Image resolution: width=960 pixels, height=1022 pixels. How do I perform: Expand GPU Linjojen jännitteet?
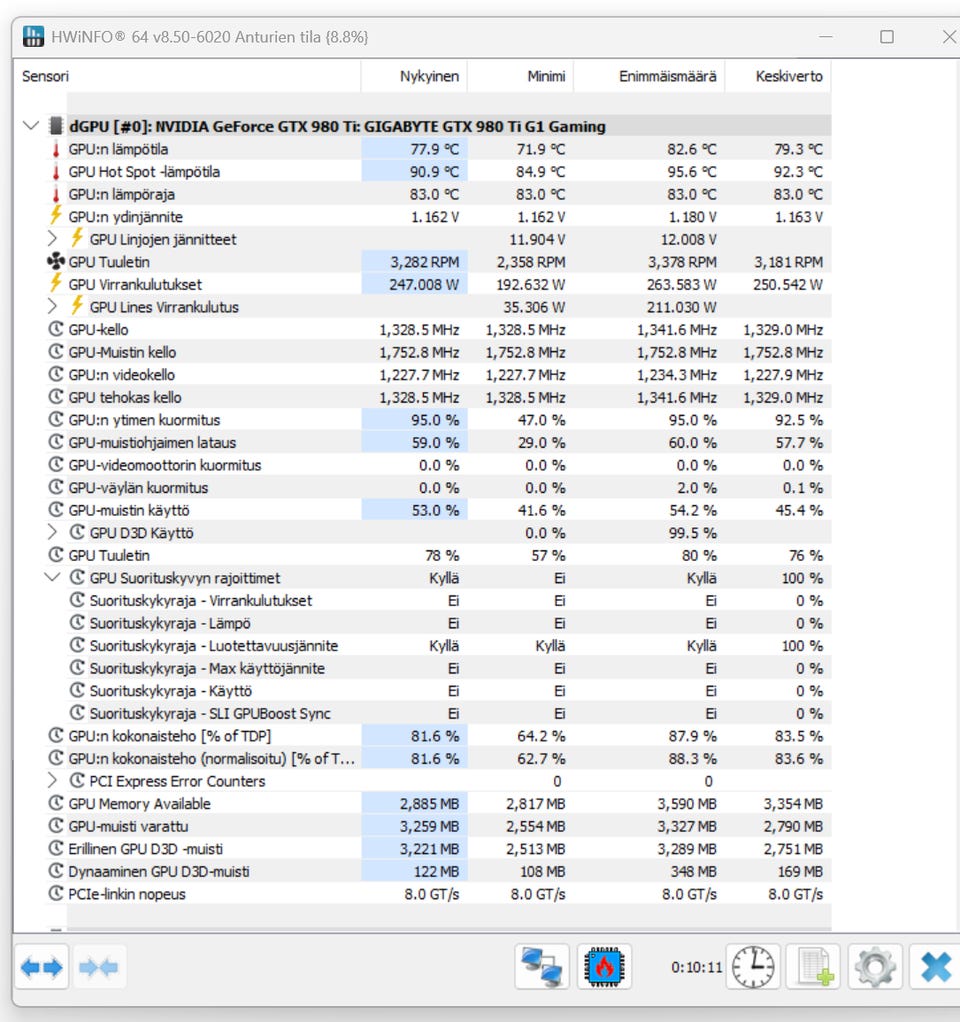(53, 239)
